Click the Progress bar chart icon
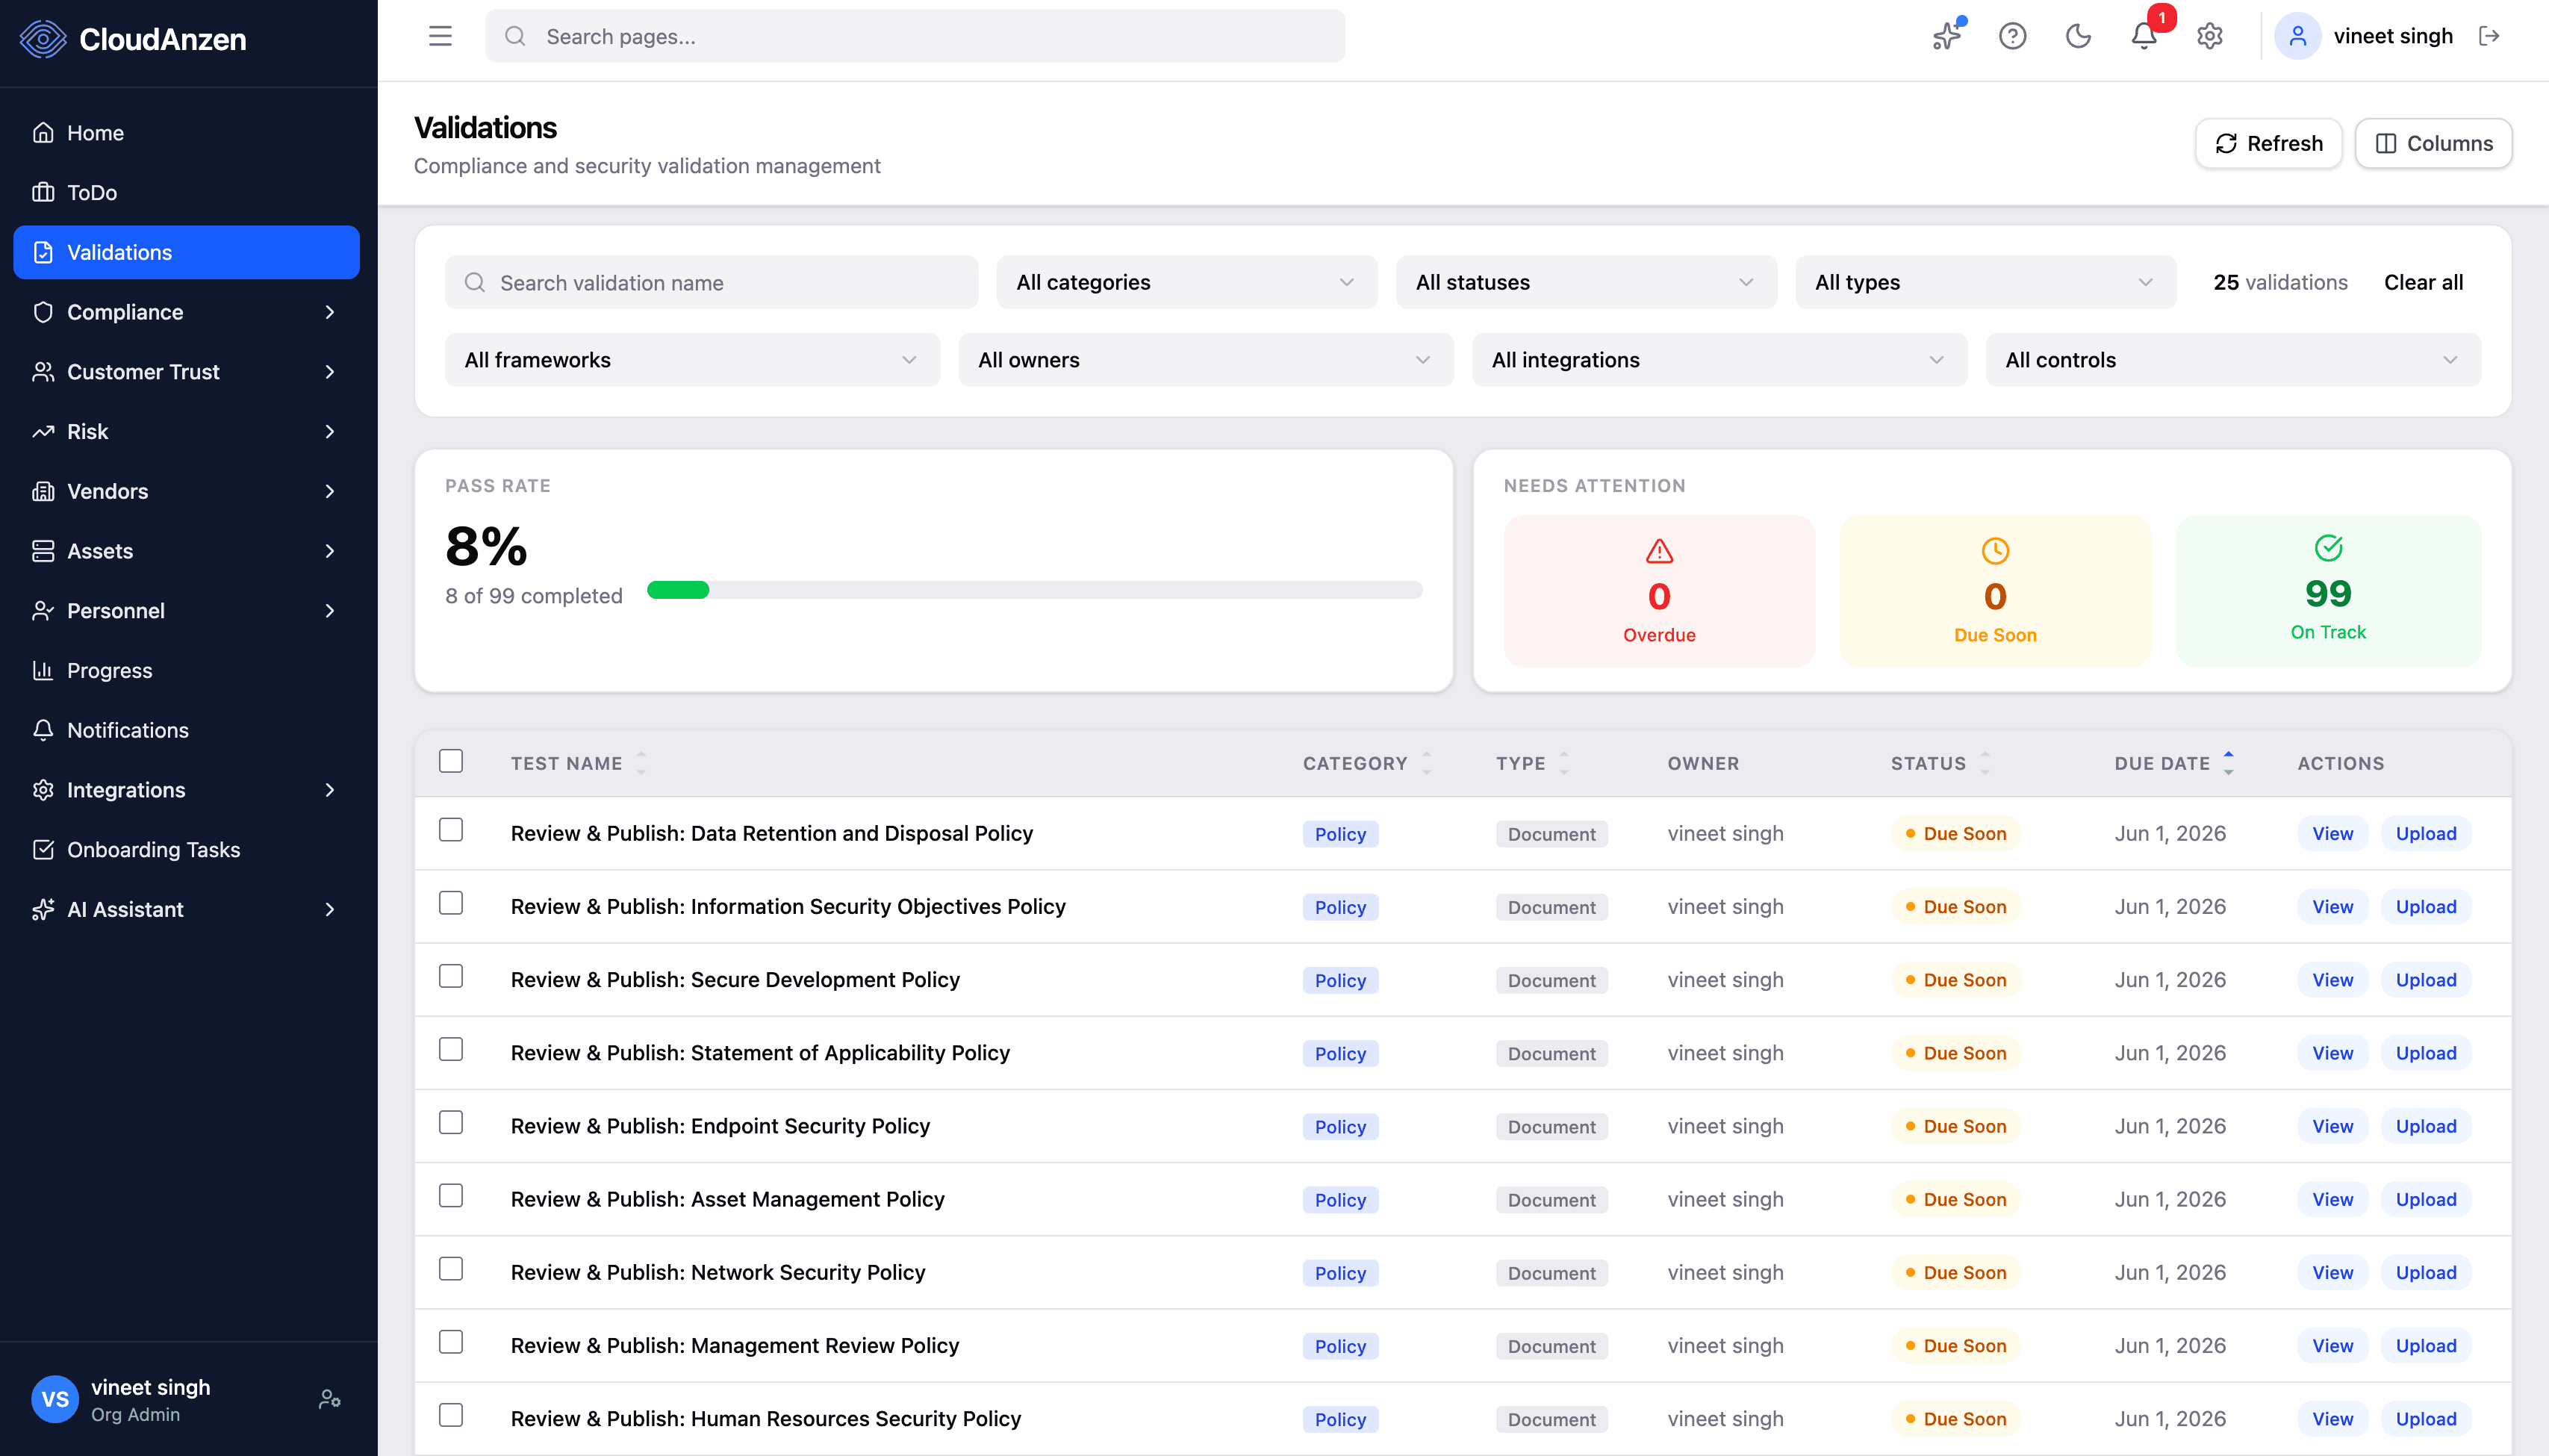This screenshot has width=2549, height=1456. tap(43, 670)
